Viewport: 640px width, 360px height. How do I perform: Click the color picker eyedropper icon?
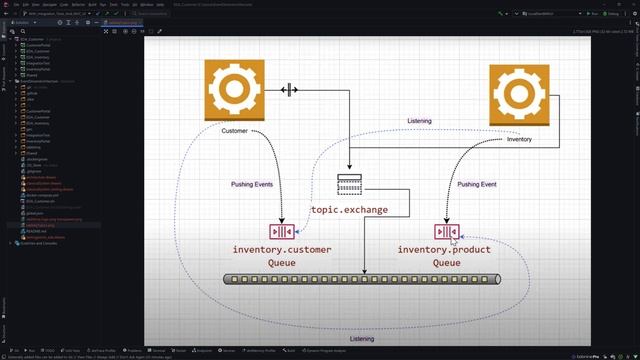point(160,31)
